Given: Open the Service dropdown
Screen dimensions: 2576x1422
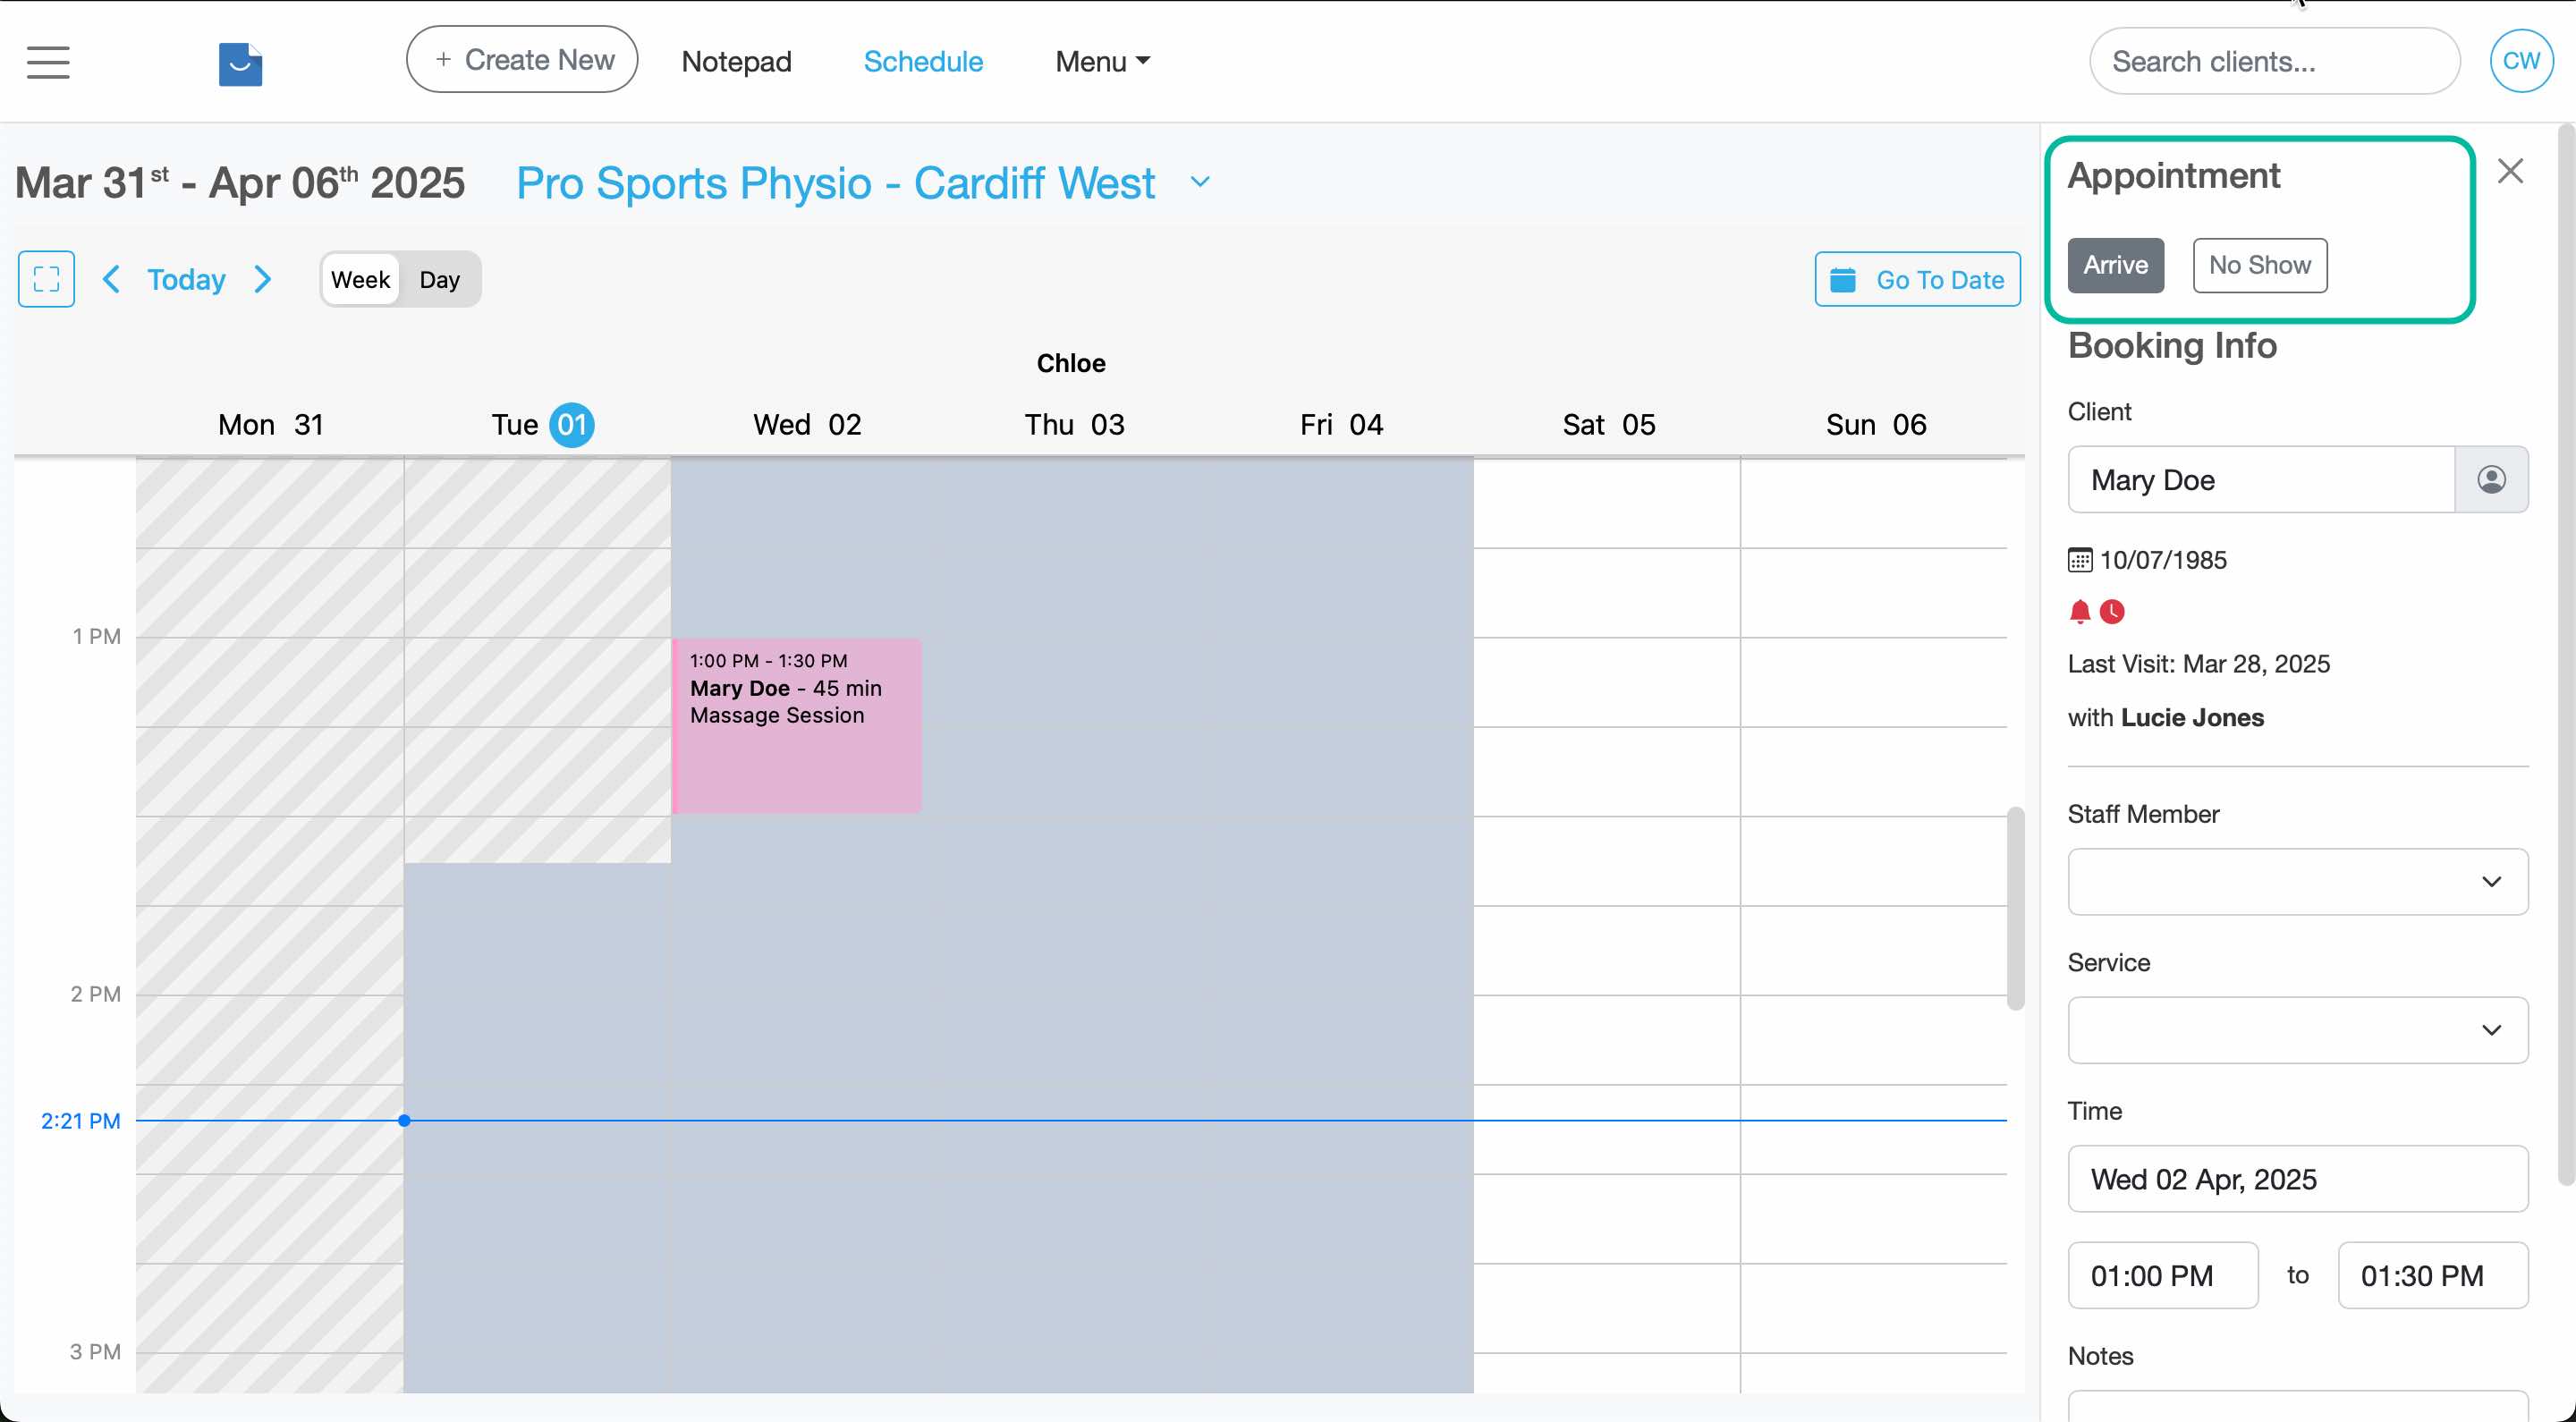Looking at the screenshot, I should point(2297,1030).
